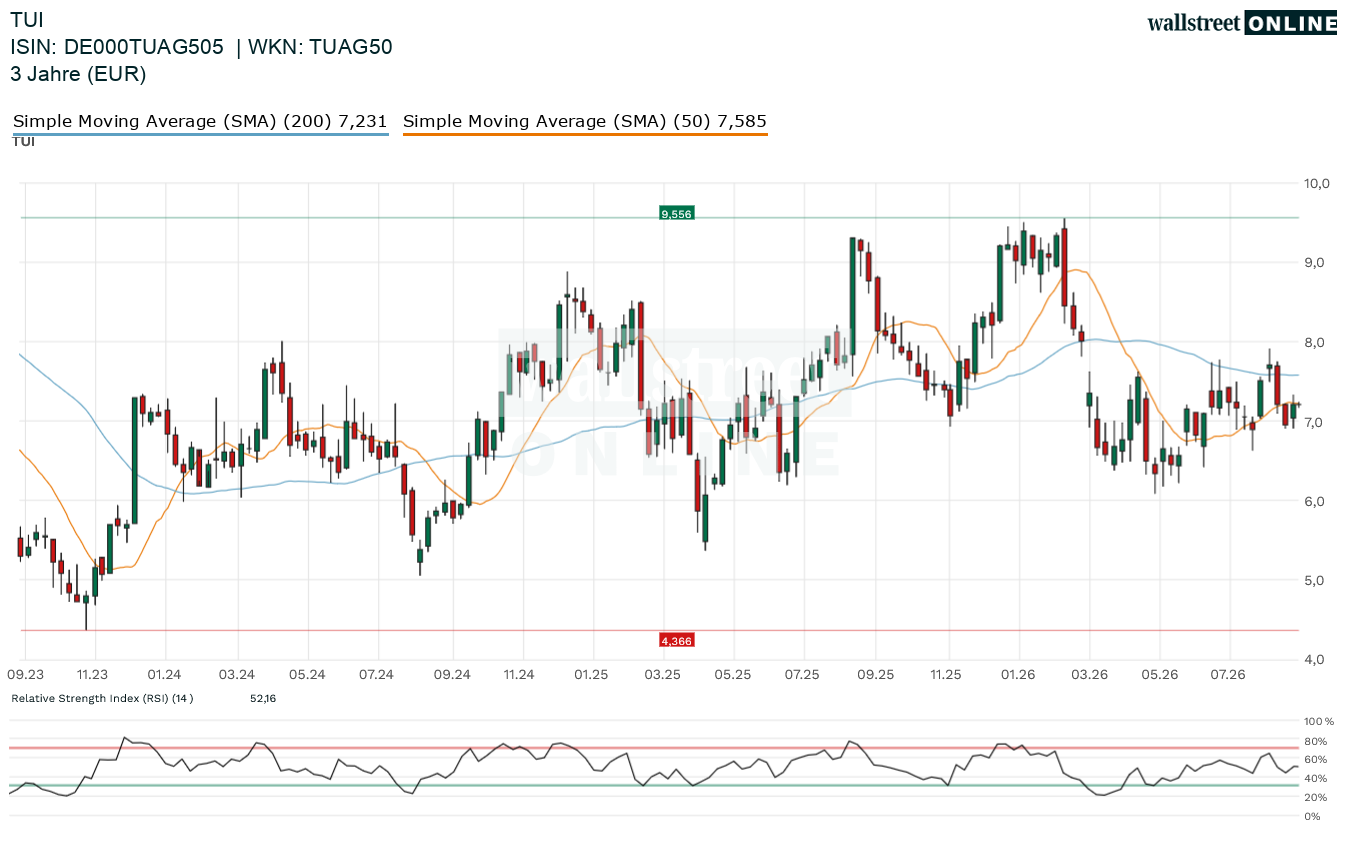Click the 6,0 price axis label
The width and height of the screenshot is (1349, 843).
click(x=1313, y=501)
